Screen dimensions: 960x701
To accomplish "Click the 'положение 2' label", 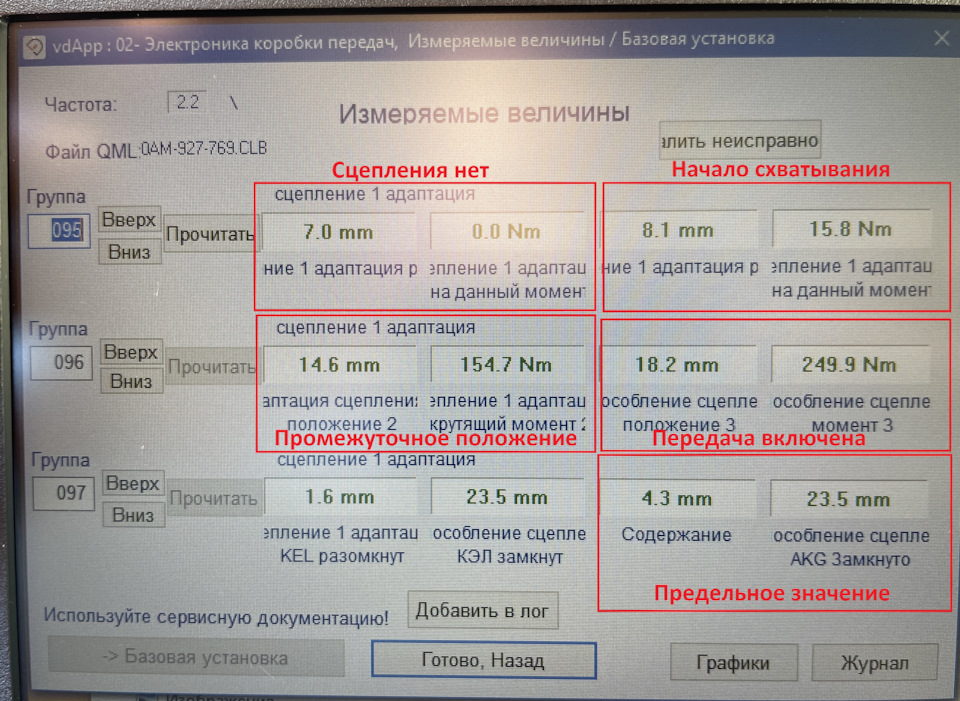I will tap(342, 423).
